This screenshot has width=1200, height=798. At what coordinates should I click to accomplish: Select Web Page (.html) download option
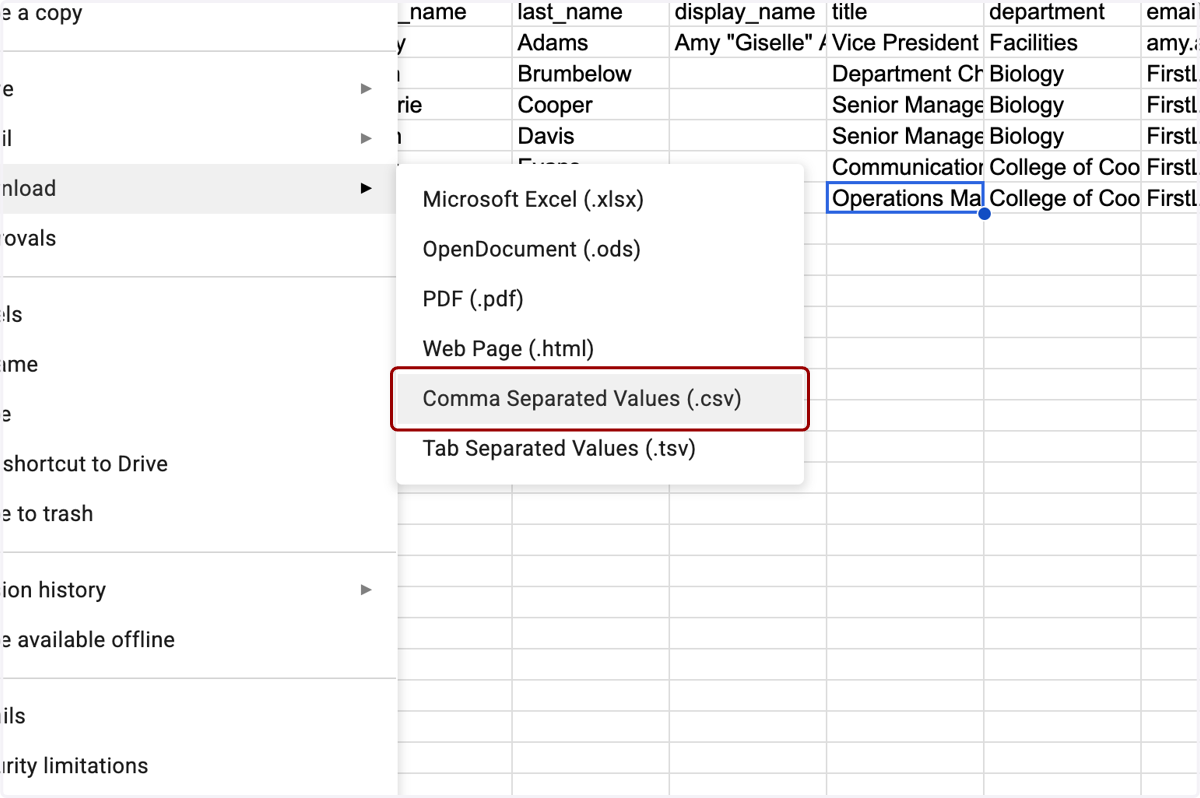(x=599, y=349)
